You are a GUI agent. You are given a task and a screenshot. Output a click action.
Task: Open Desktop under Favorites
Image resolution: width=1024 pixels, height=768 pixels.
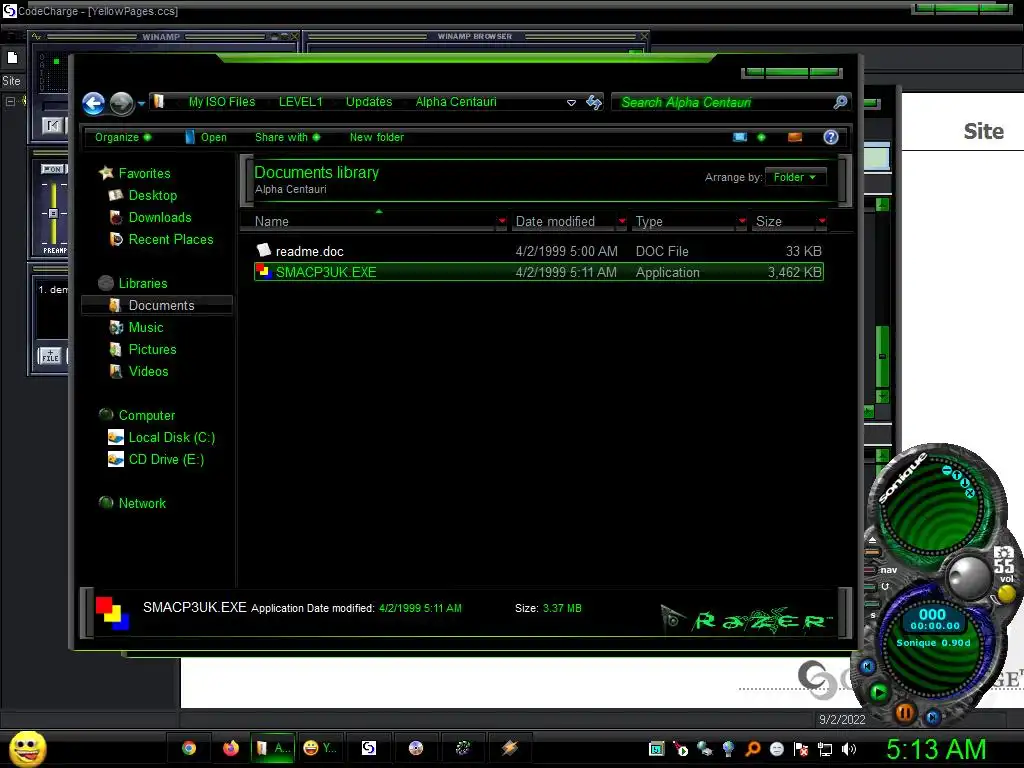coord(153,195)
